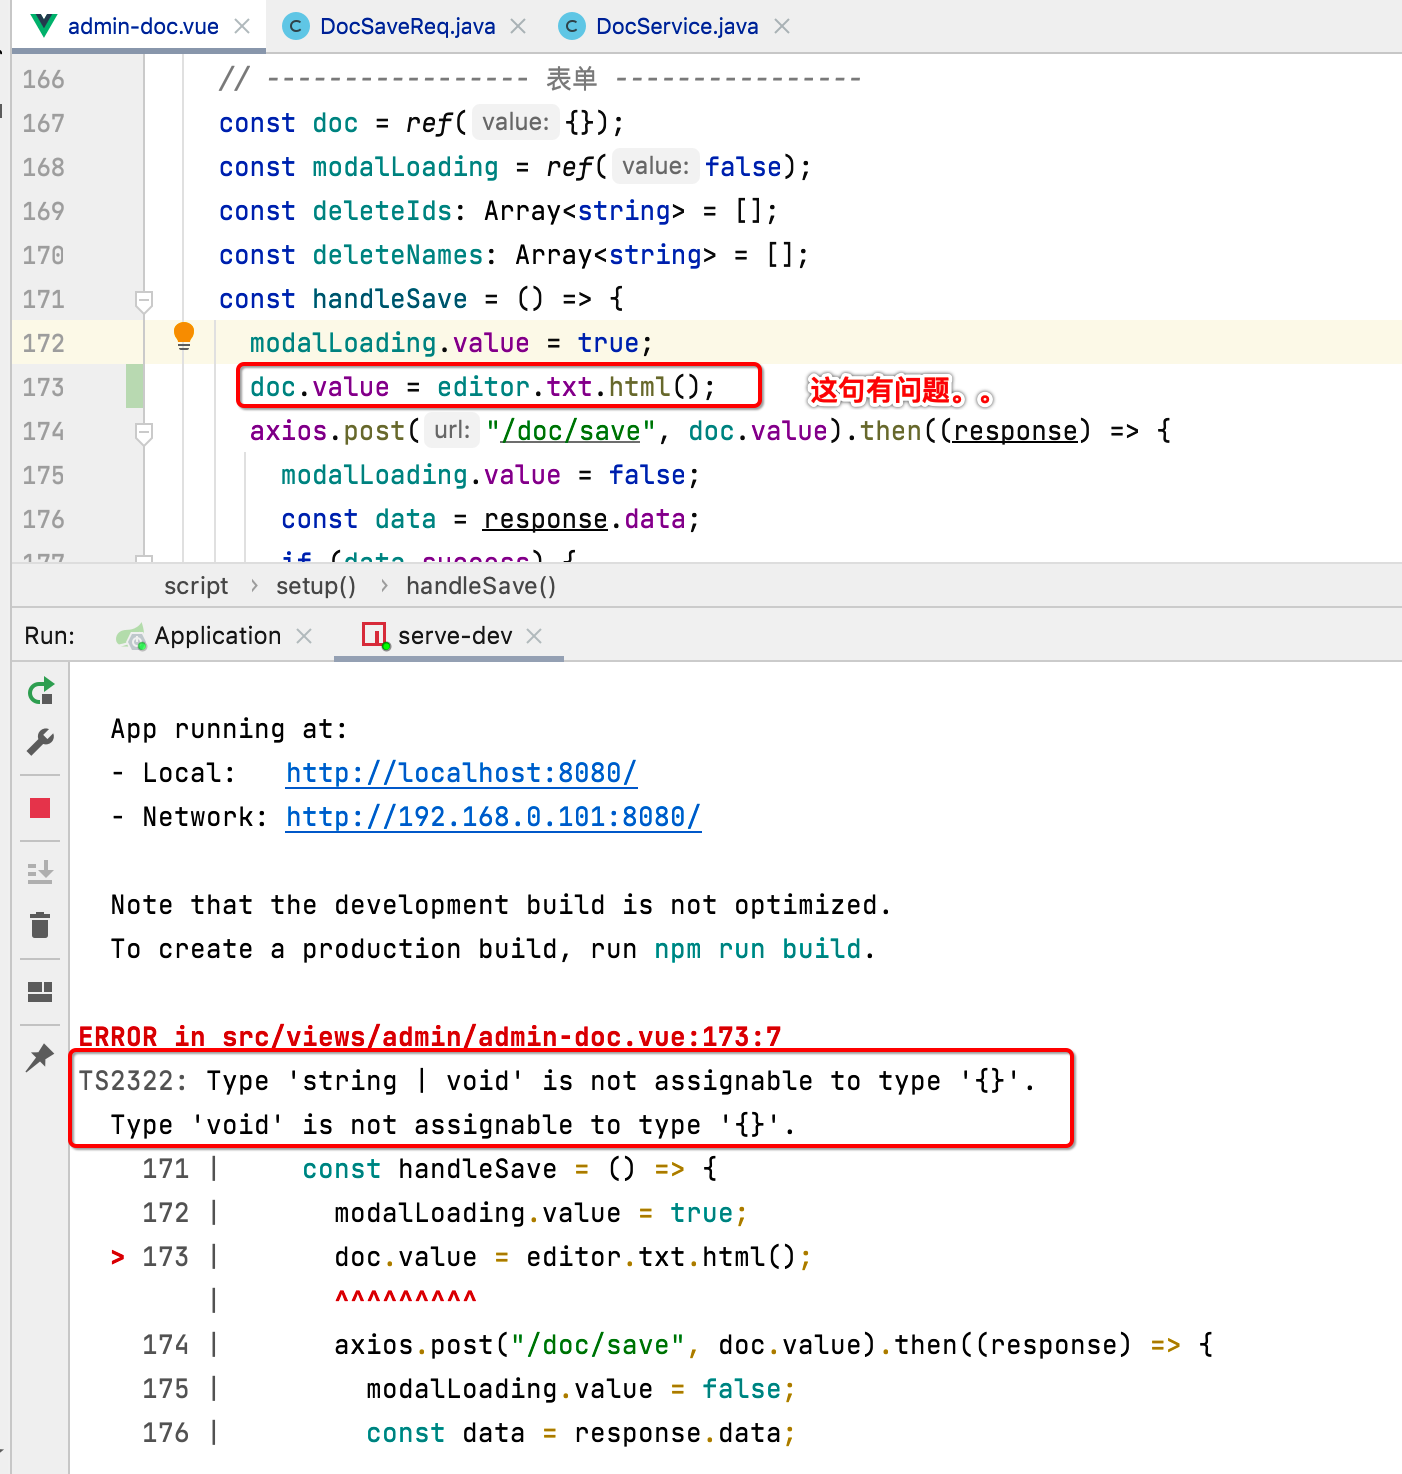The width and height of the screenshot is (1402, 1474).
Task: Open run configuration with the wrench icon
Action: click(x=40, y=741)
